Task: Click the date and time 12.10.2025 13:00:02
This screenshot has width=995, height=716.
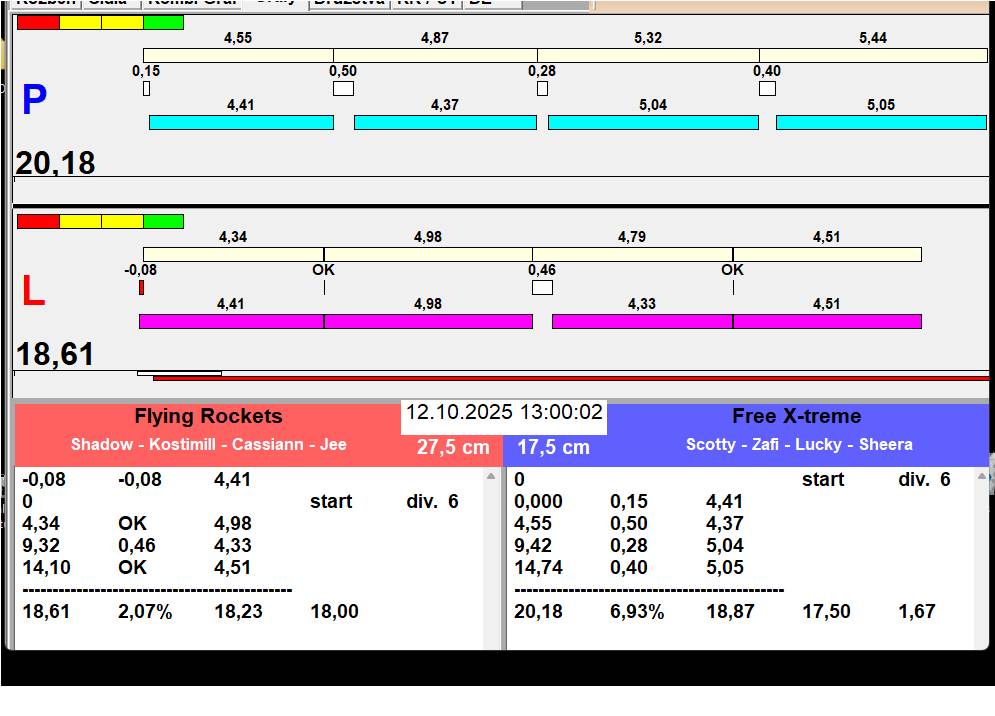Action: (504, 412)
